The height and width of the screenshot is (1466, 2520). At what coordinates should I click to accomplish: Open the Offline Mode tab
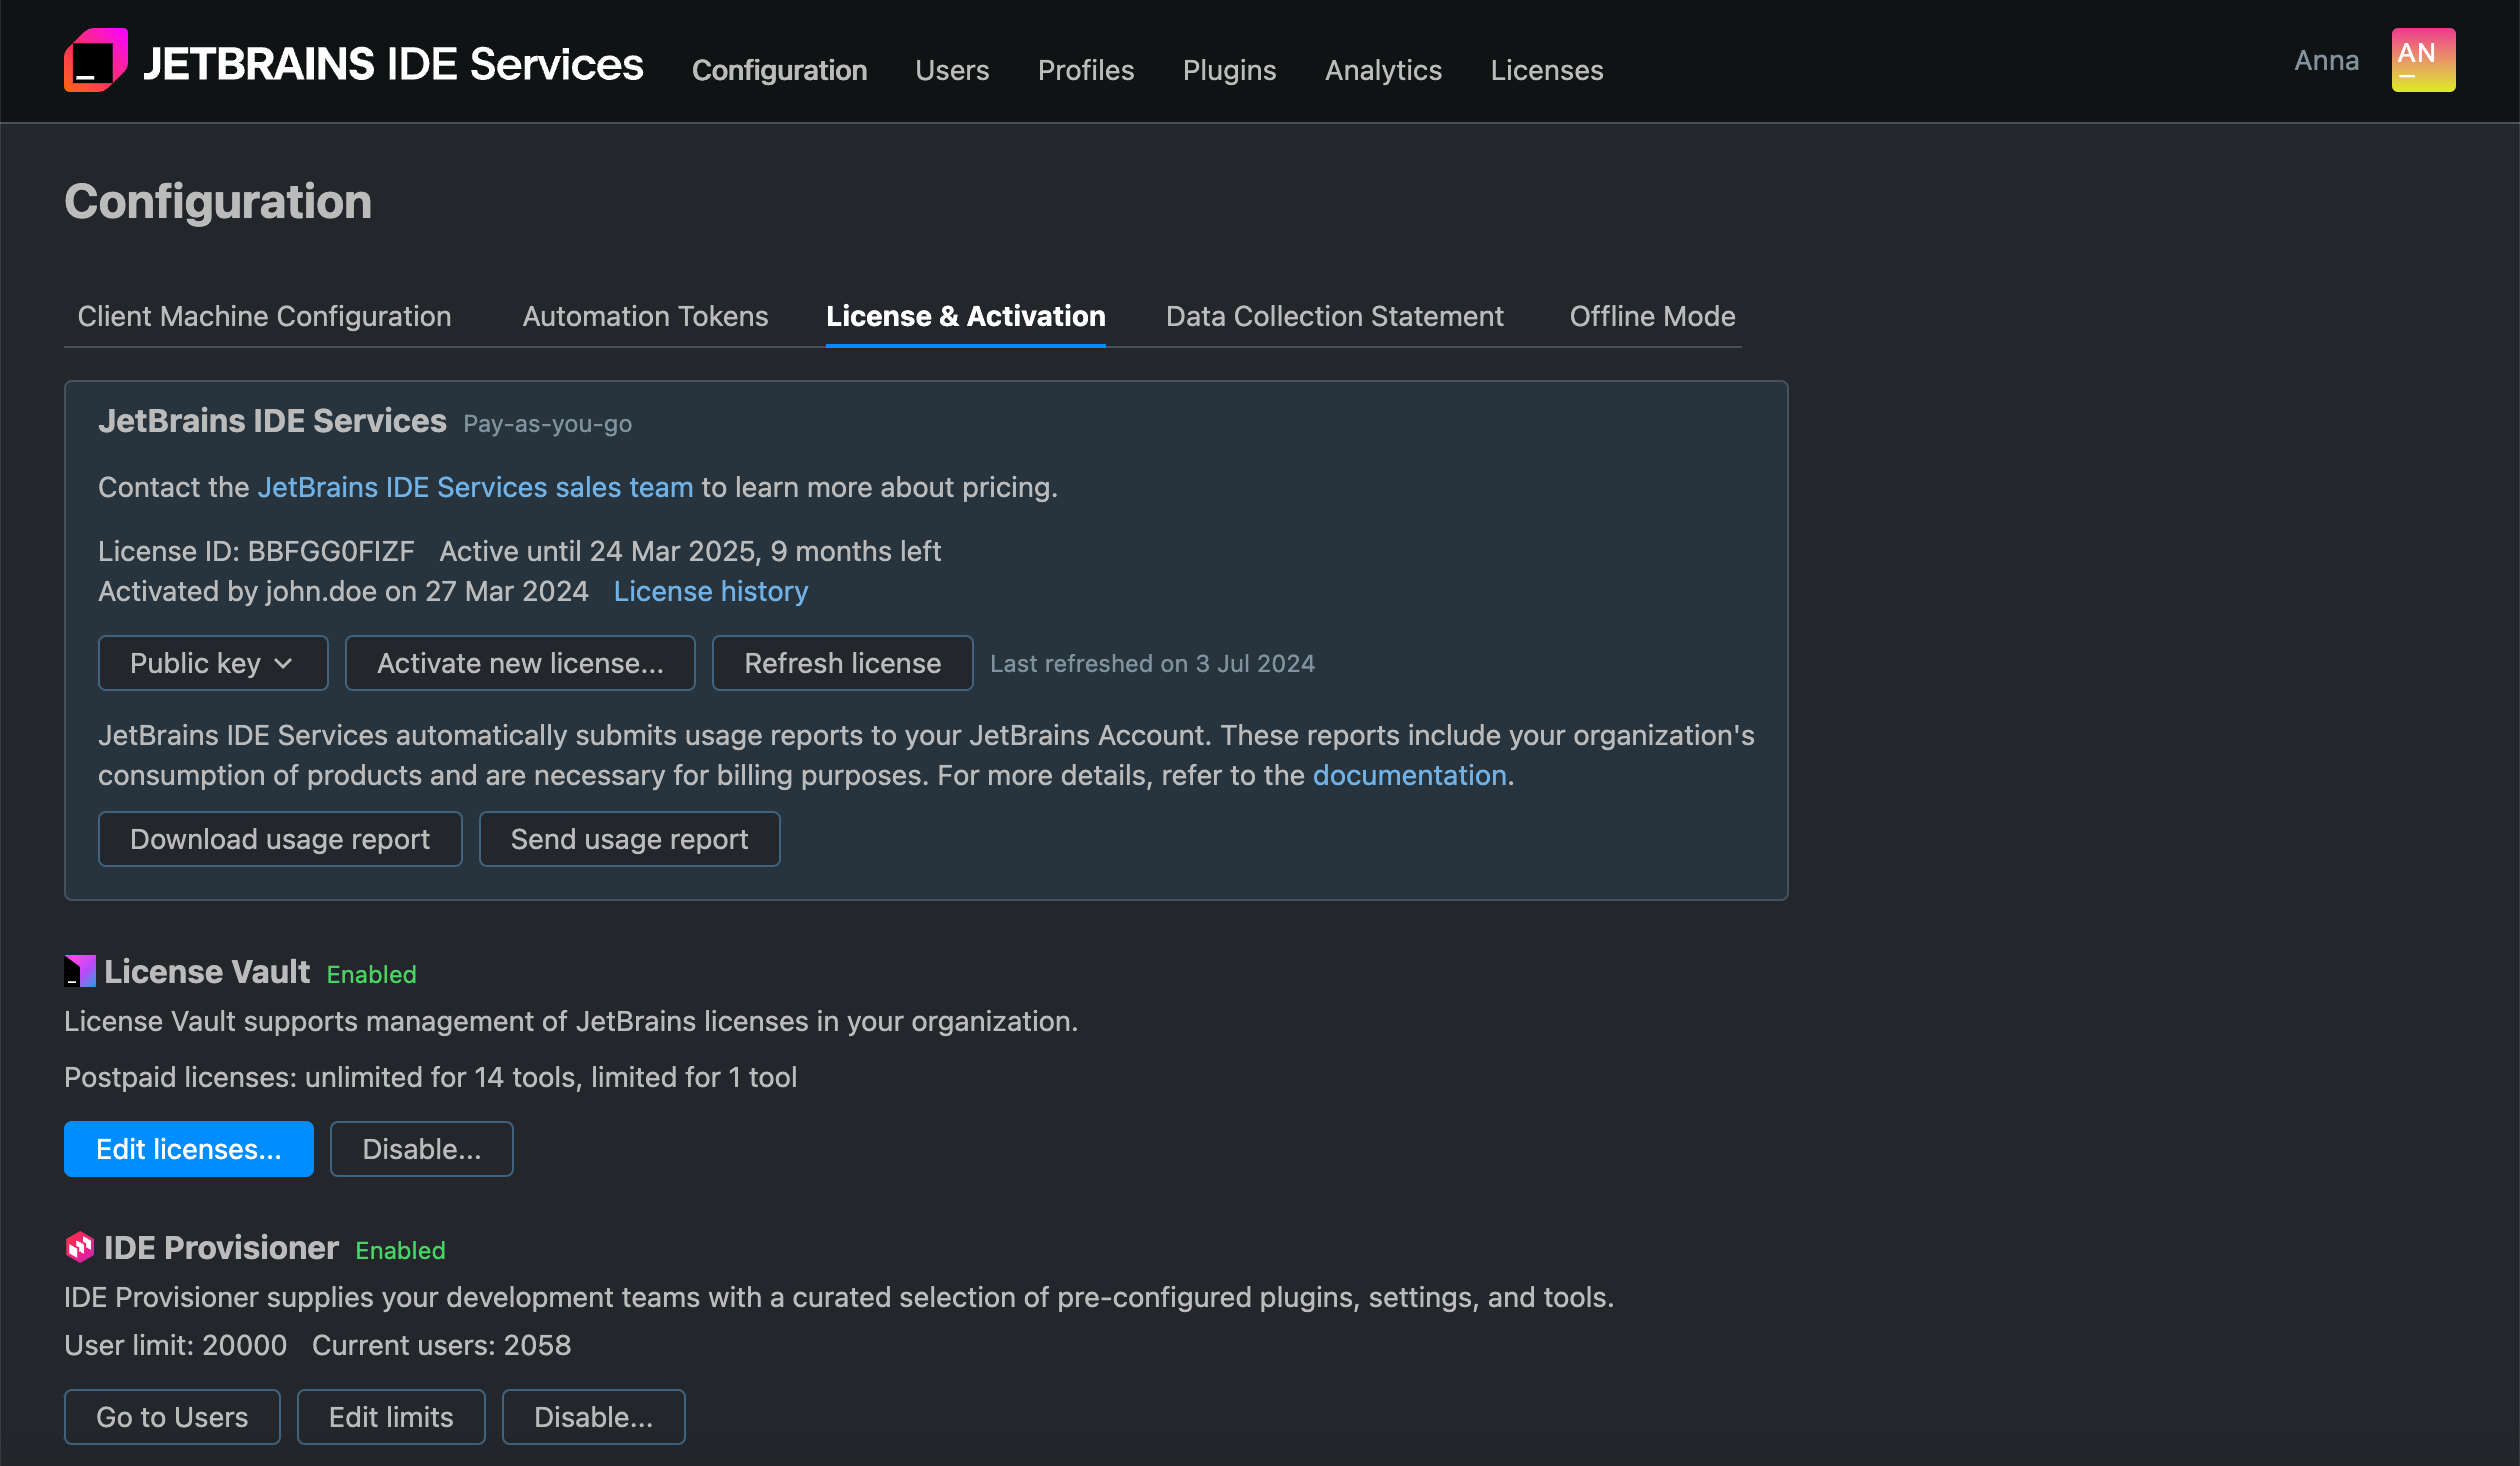tap(1651, 316)
